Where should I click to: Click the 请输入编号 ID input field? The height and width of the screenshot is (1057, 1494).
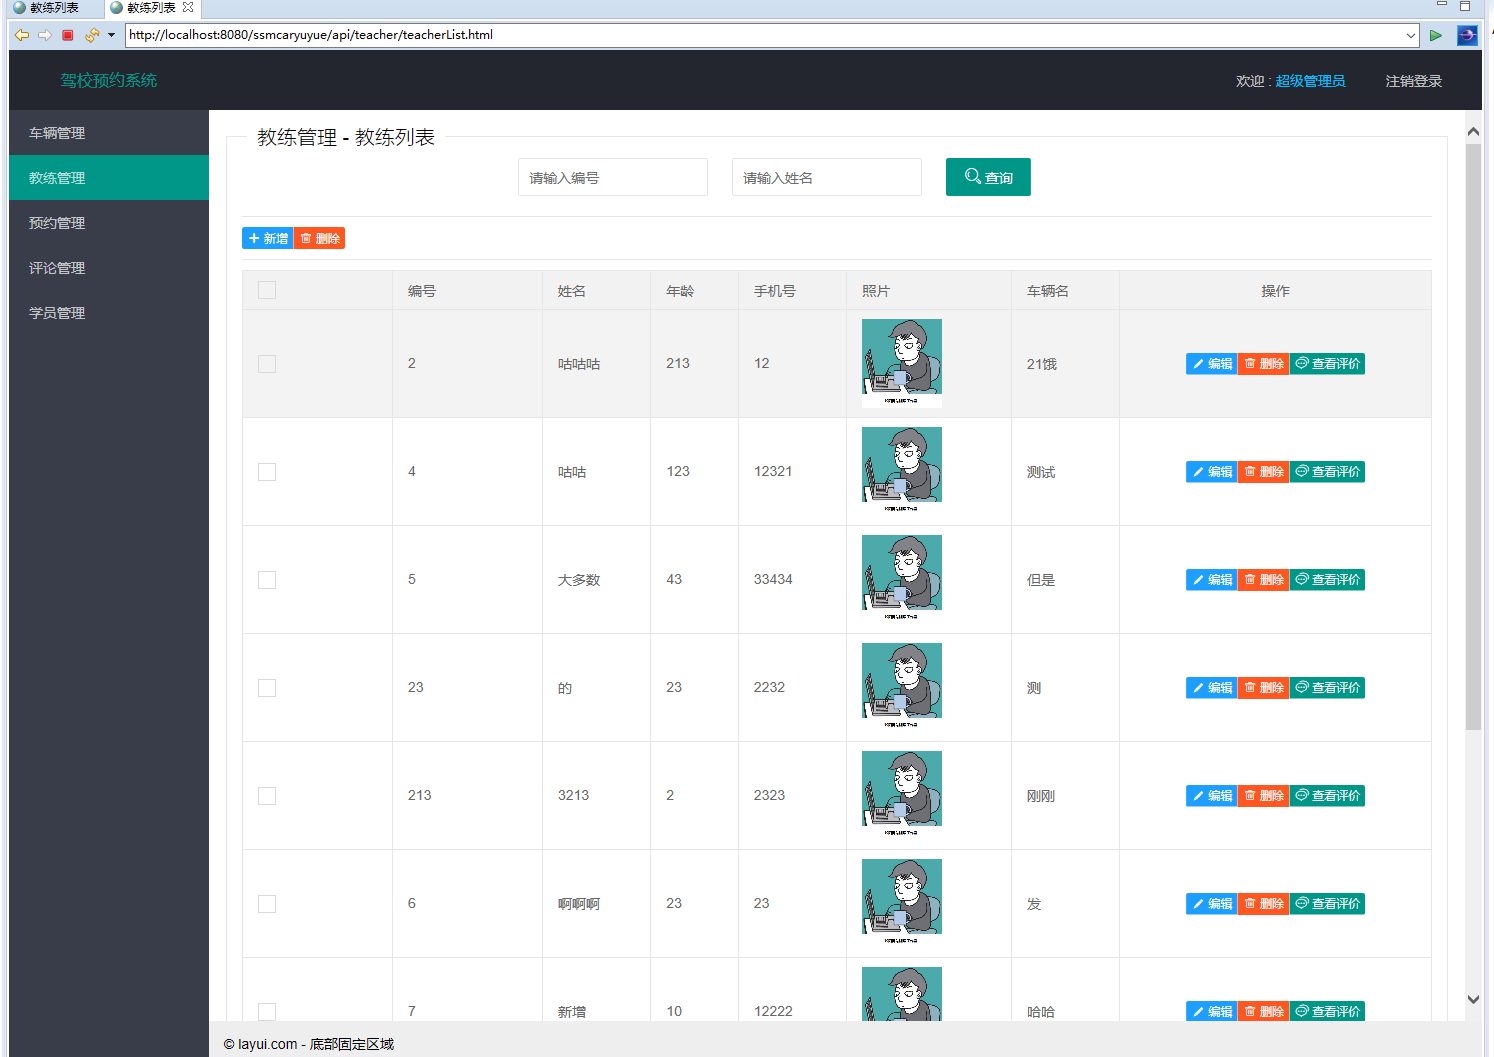[x=612, y=178]
